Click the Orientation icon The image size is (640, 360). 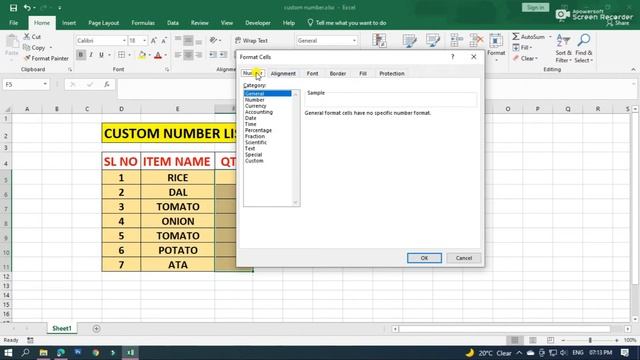click(213, 40)
